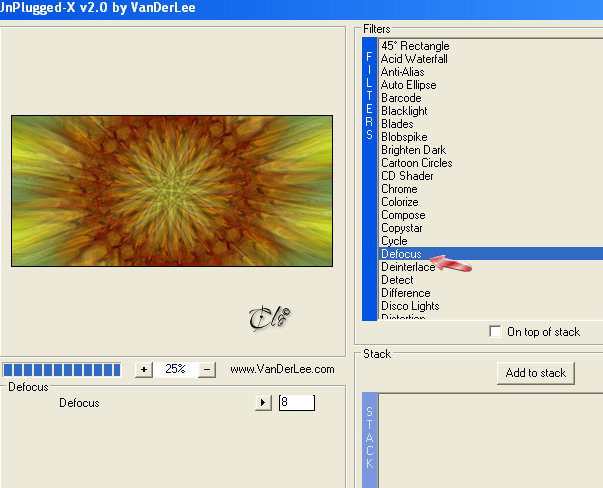Click the Add to stack button
603x488 pixels.
536,373
